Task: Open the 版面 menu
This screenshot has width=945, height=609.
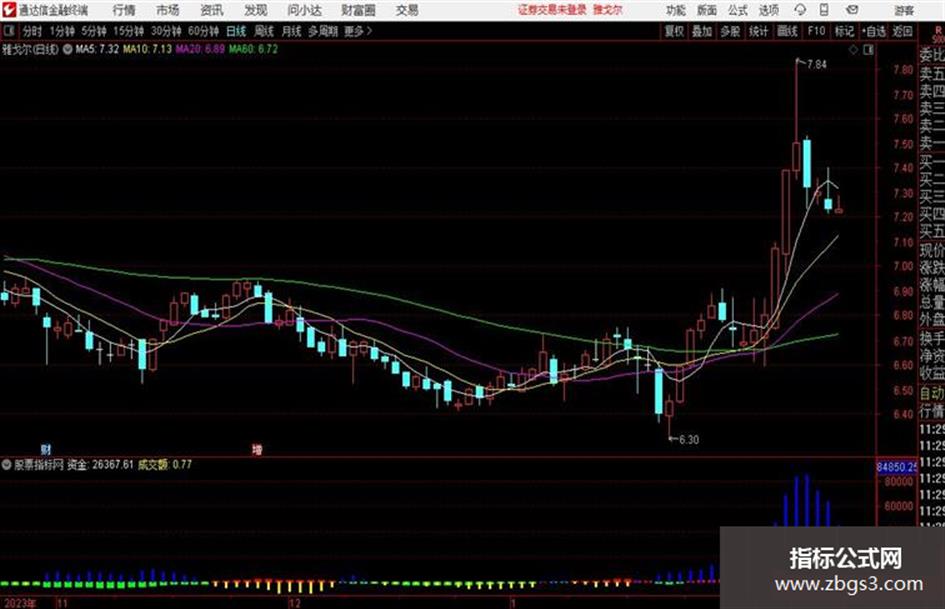Action: click(x=707, y=10)
